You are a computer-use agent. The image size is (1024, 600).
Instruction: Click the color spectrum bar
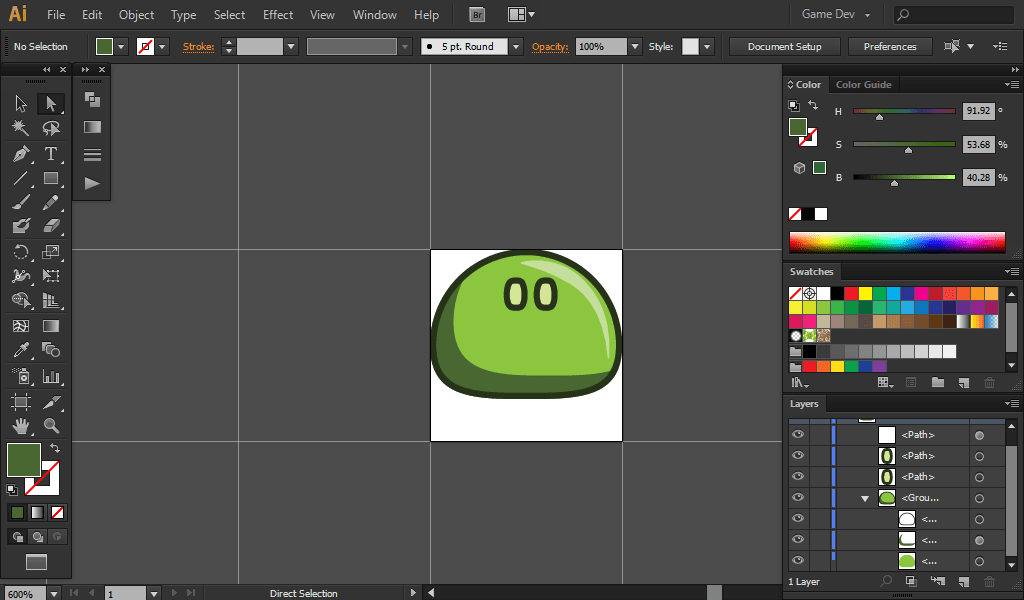[x=896, y=242]
